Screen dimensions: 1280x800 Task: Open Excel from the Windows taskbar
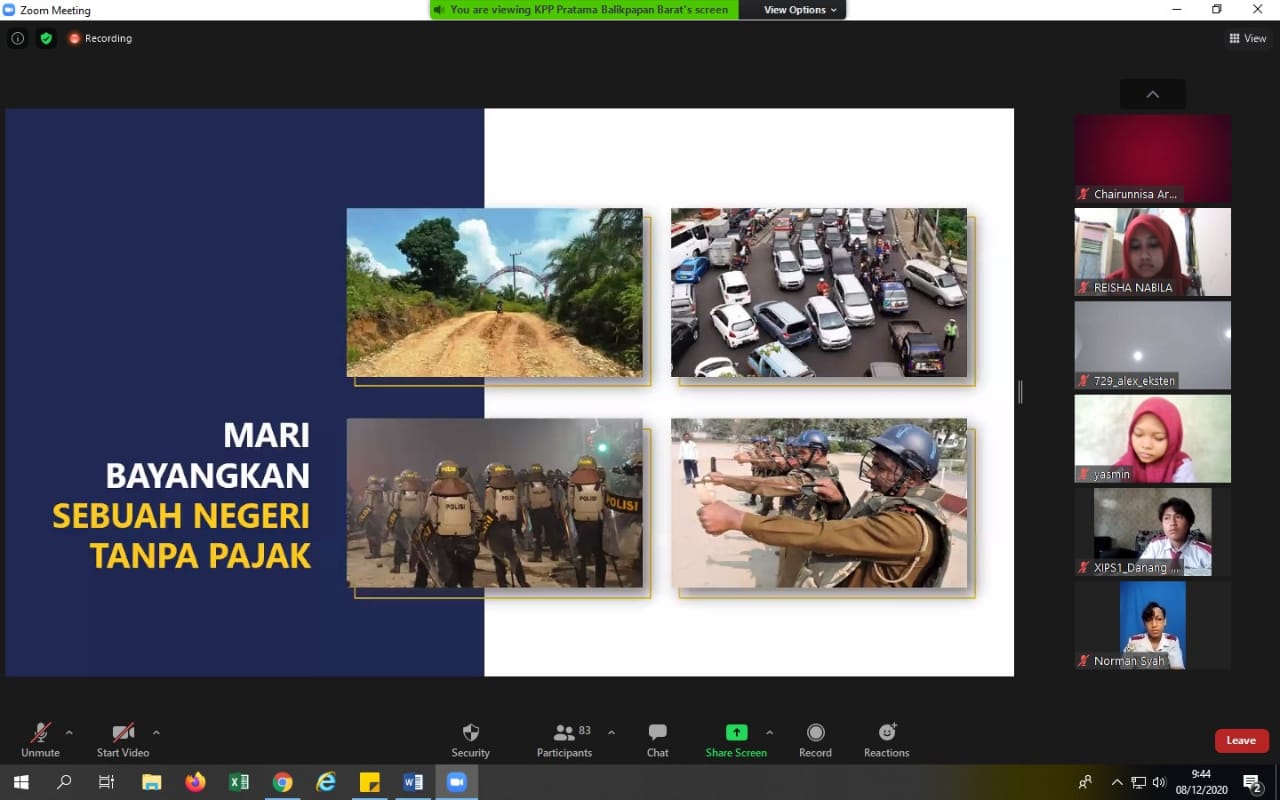click(239, 782)
